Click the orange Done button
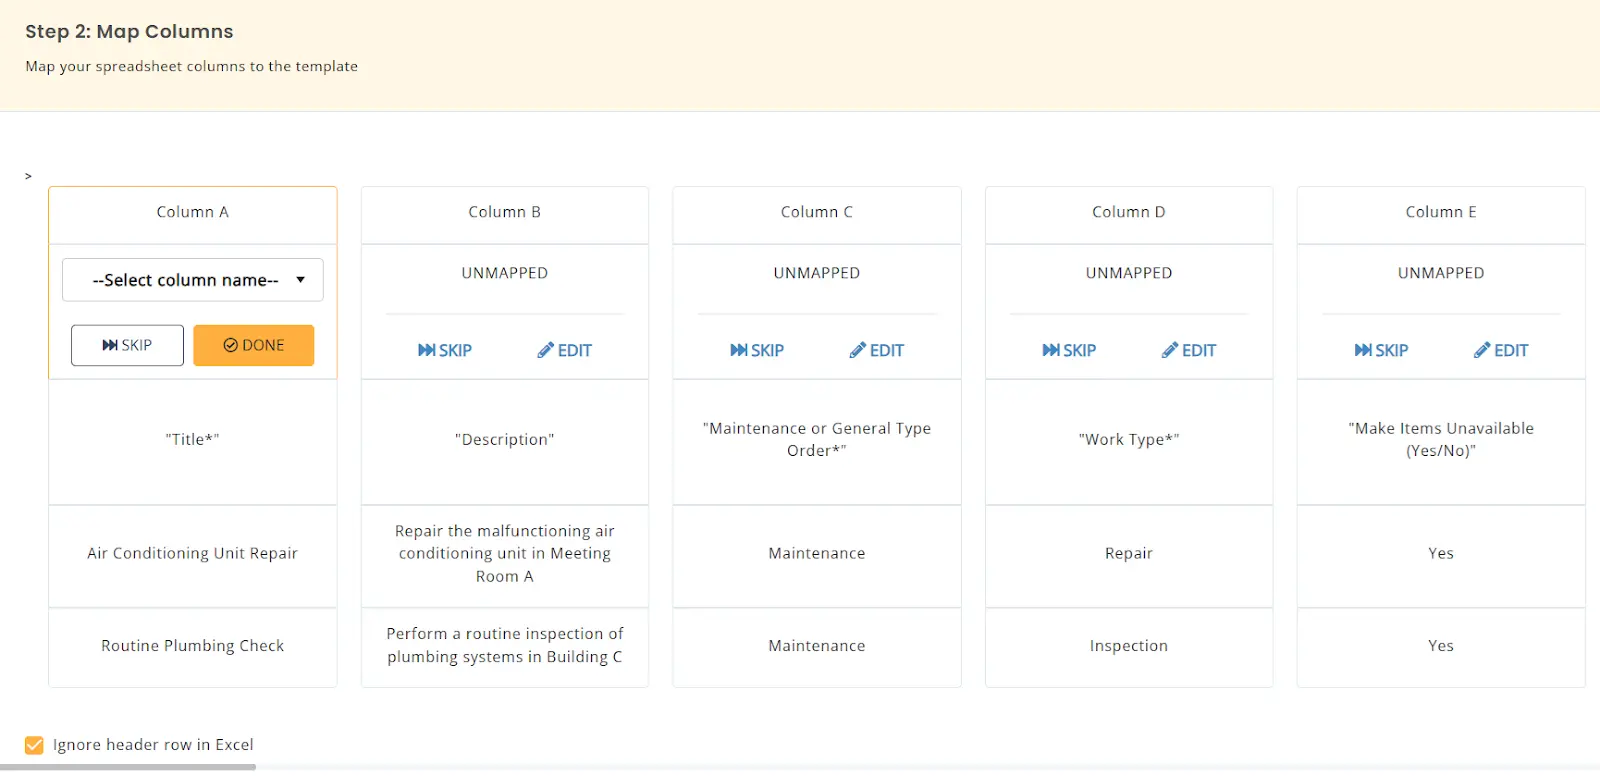Viewport: 1600px width, 776px height. point(253,345)
